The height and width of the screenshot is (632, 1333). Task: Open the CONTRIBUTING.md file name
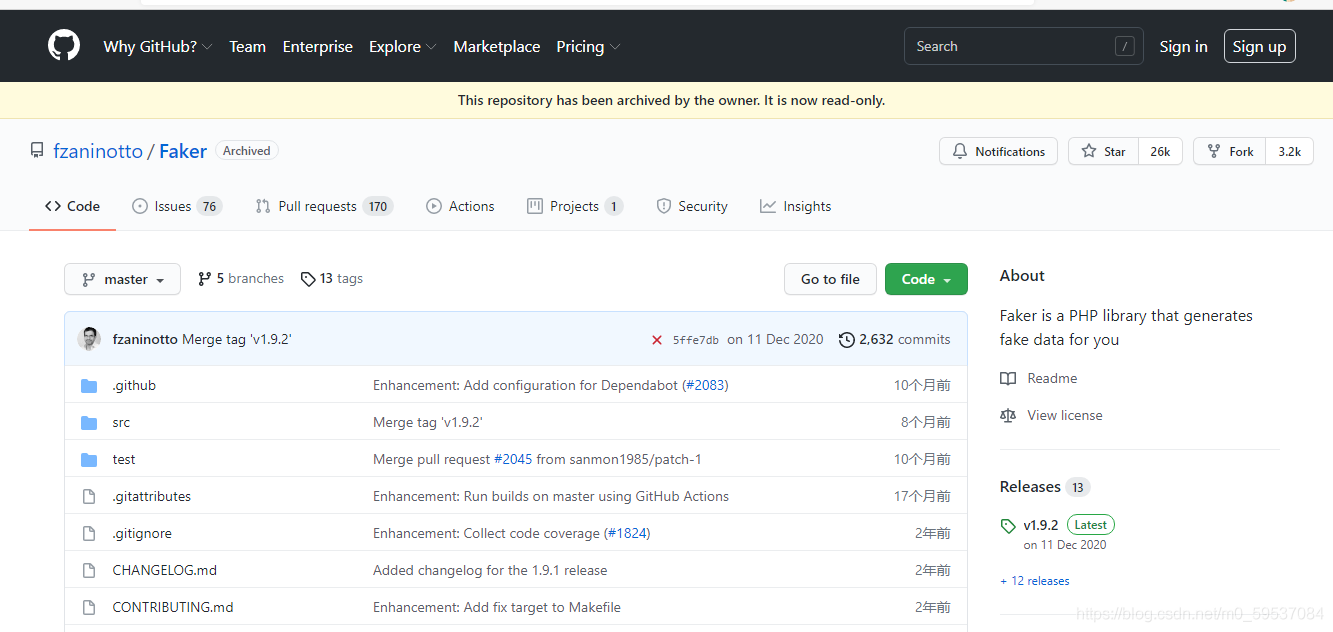[x=173, y=608]
